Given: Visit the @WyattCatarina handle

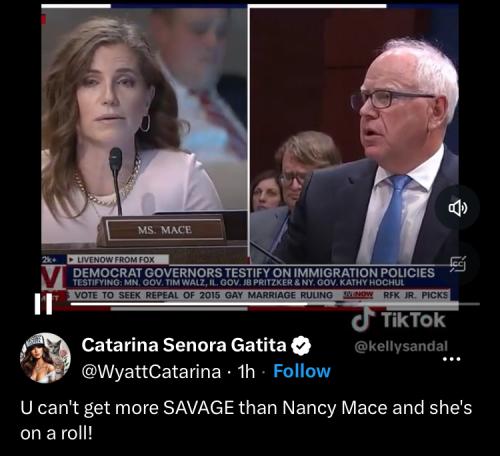Looking at the screenshot, I should 151,371.
